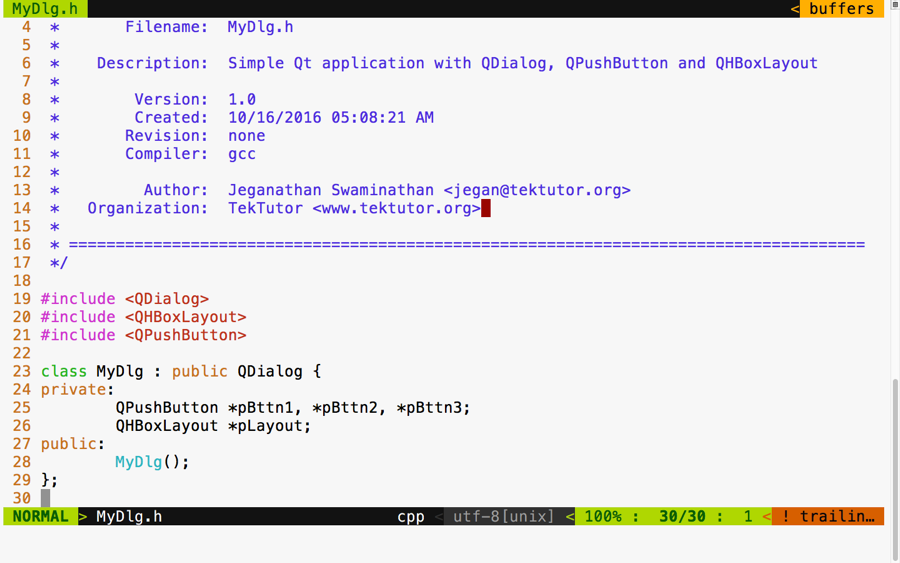Click 'QHBoxLayout' in the description comment

pos(766,63)
